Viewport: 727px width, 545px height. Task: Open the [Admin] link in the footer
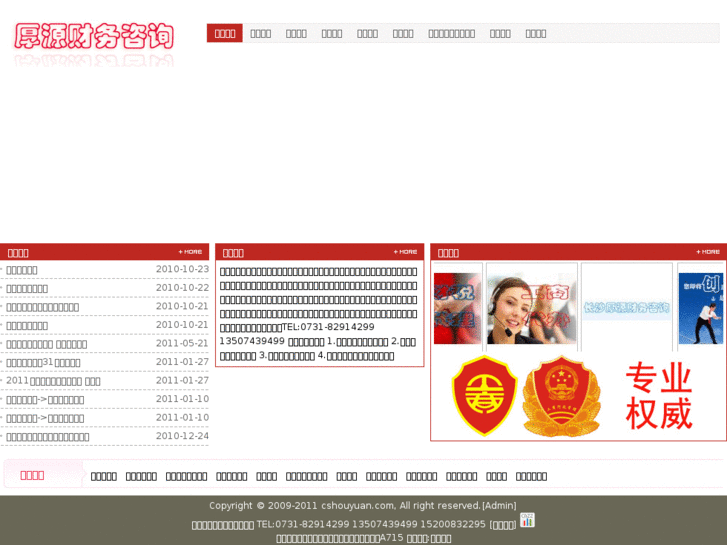pos(499,506)
